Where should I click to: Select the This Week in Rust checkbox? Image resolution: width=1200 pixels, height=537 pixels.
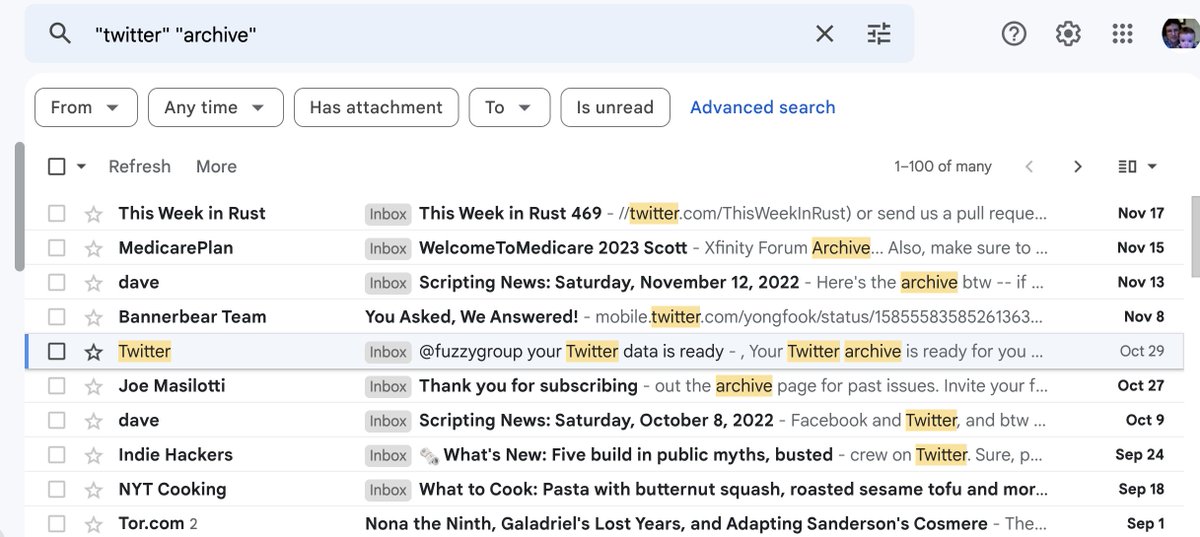point(57,213)
